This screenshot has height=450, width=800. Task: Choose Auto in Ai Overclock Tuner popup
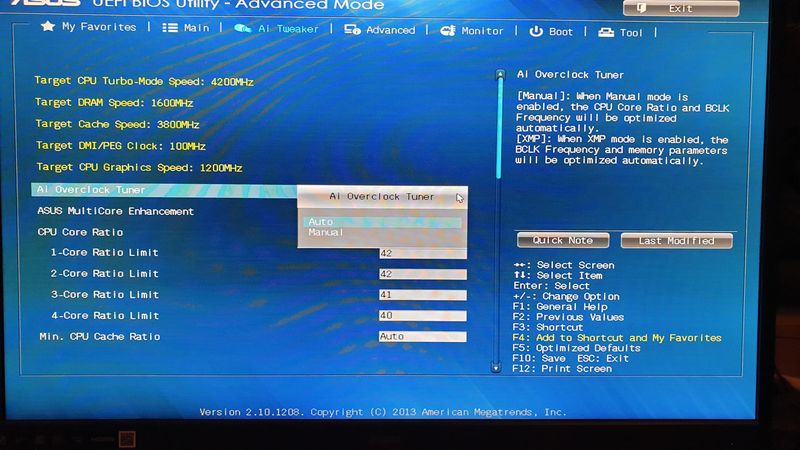point(382,222)
